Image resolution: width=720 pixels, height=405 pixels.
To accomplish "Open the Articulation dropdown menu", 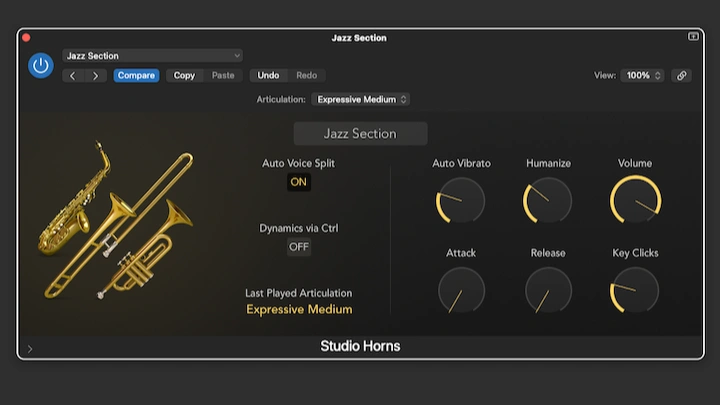I will pyautogui.click(x=361, y=100).
